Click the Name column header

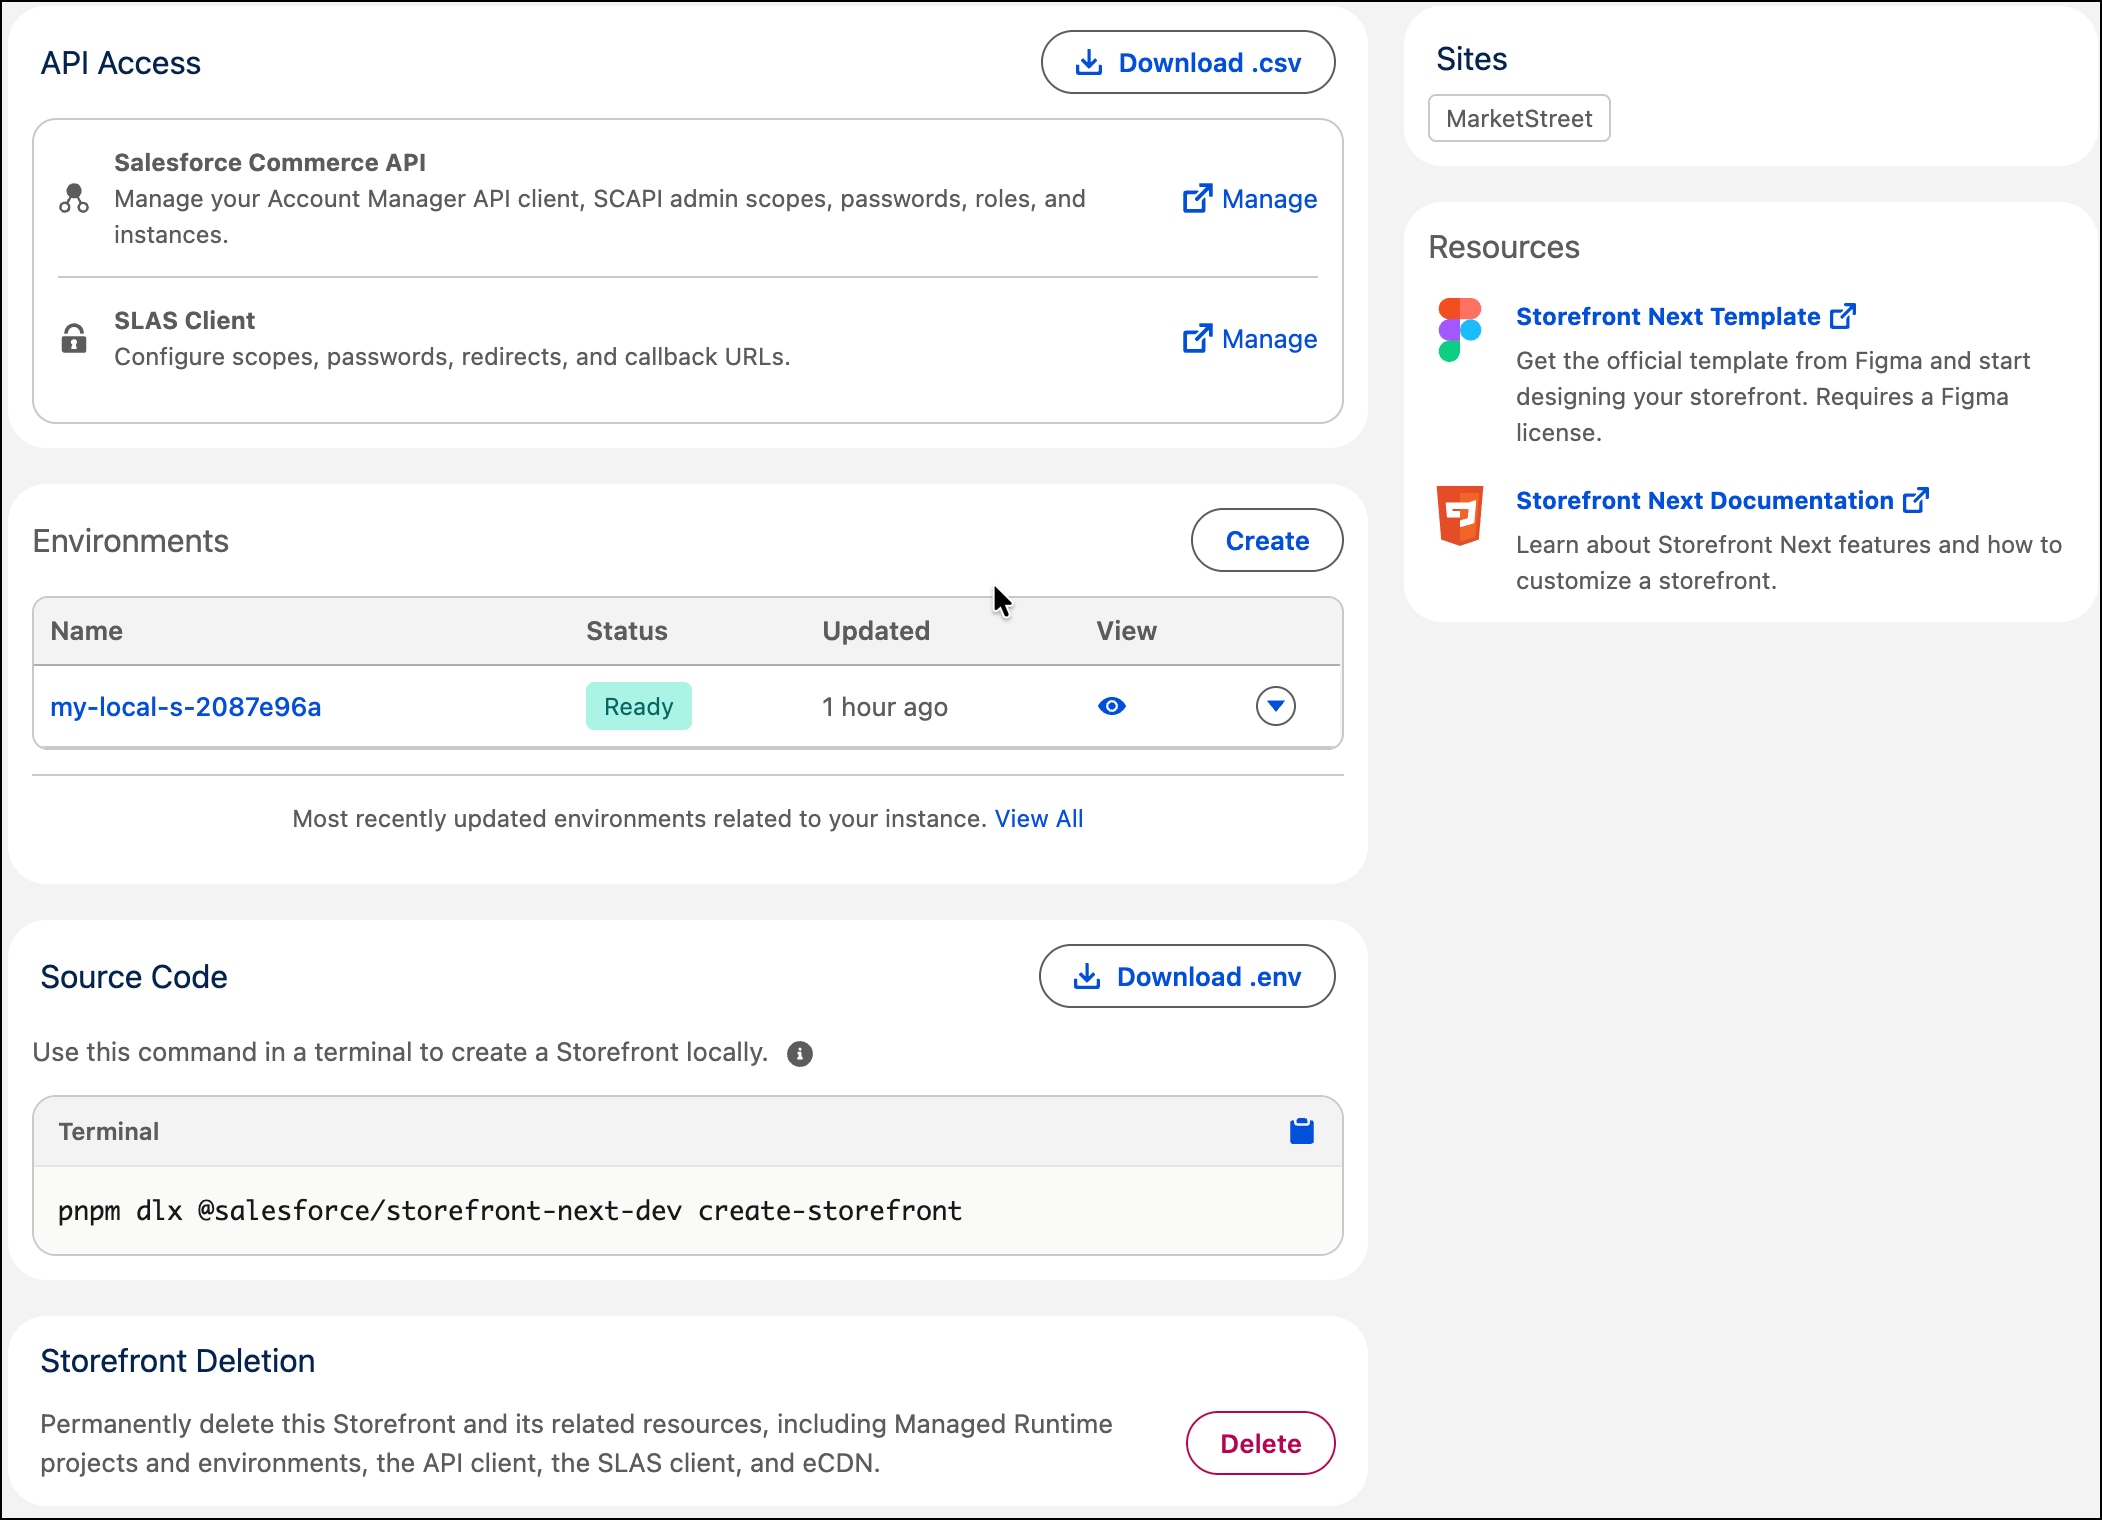tap(87, 631)
